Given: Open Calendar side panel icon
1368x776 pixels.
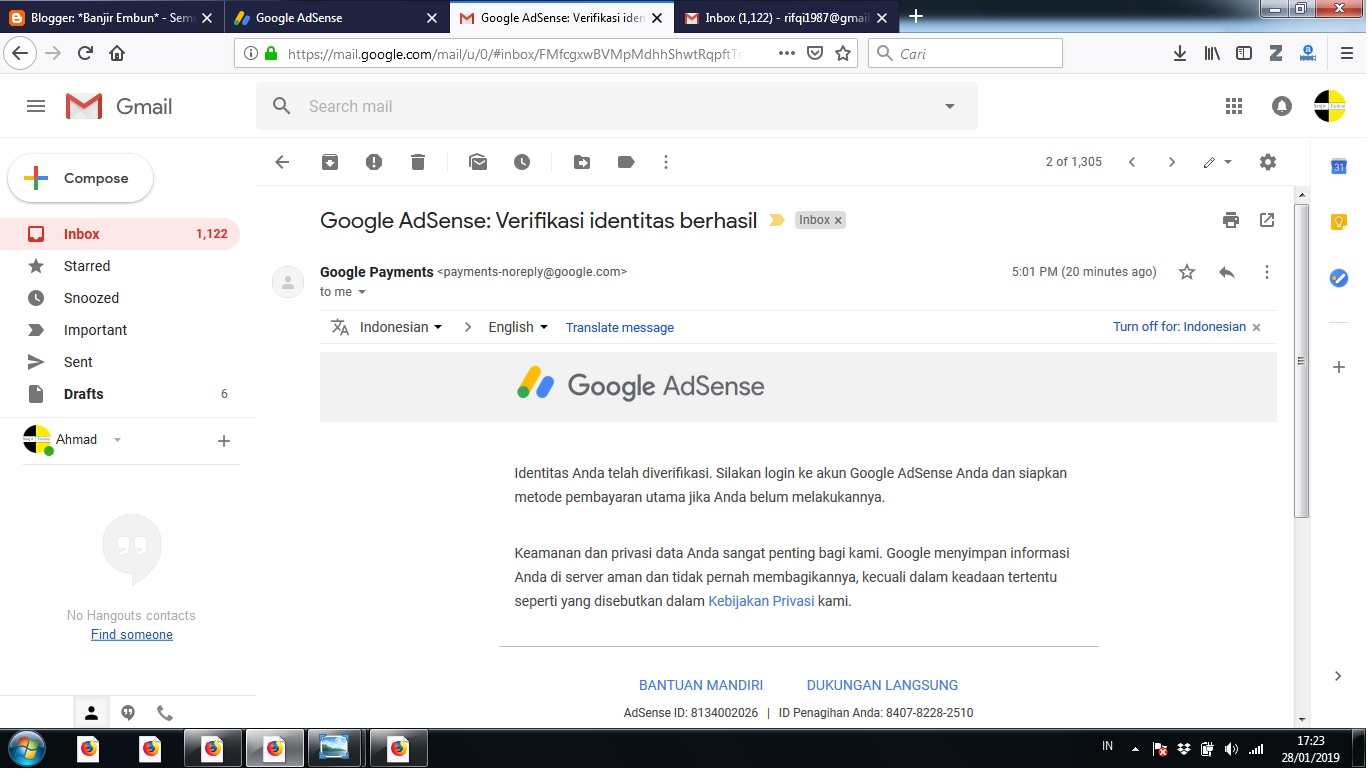Looking at the screenshot, I should click(1339, 167).
